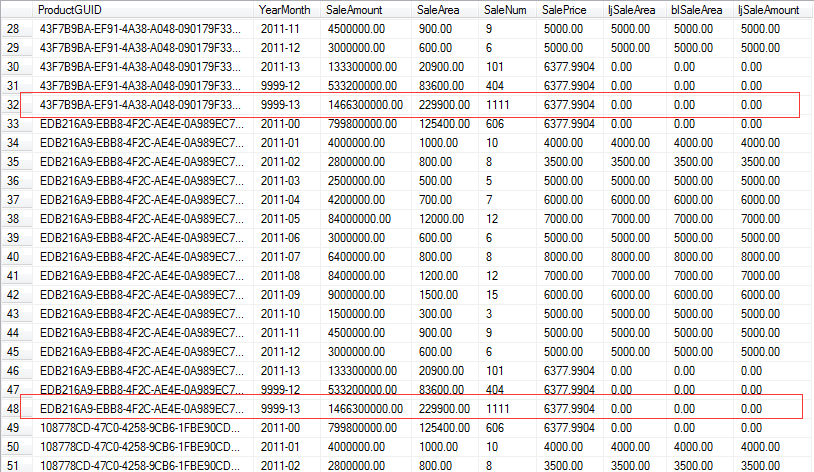Screen dimensions: 814x472
Task: Click ljSaleAmount 8000.00 in row 40
Action: 760,257
